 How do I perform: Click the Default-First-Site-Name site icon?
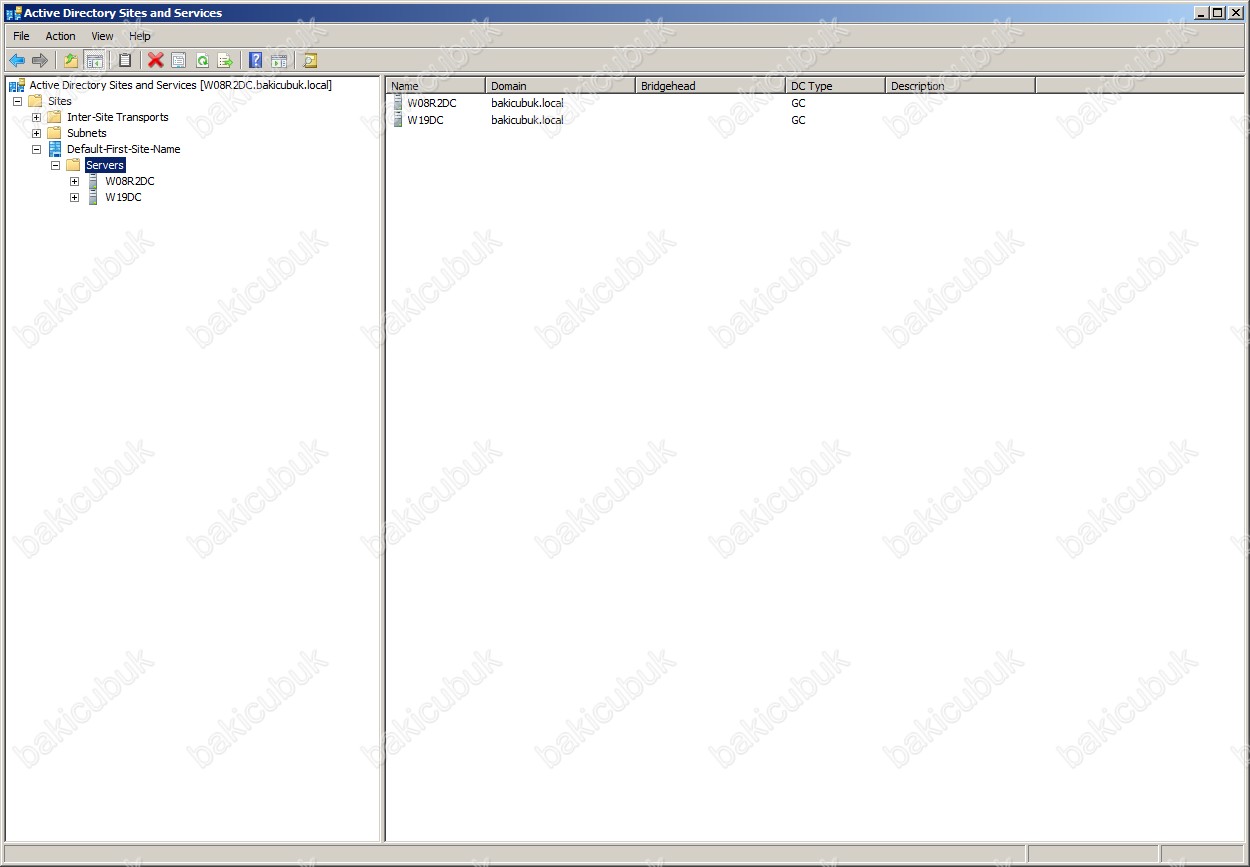click(55, 149)
